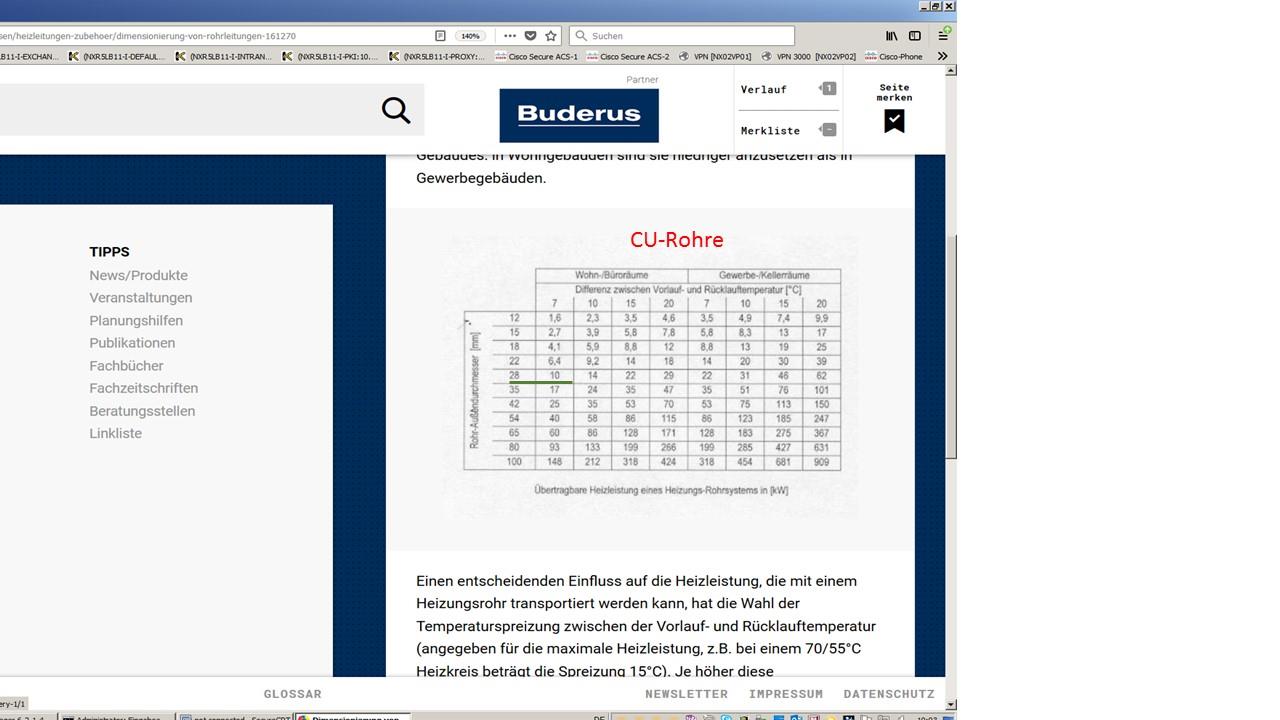Viewport: 1280px width, 720px height.
Task: Open the NXRSLB11-I-DEFAUL bookmark
Action: (x=117, y=57)
